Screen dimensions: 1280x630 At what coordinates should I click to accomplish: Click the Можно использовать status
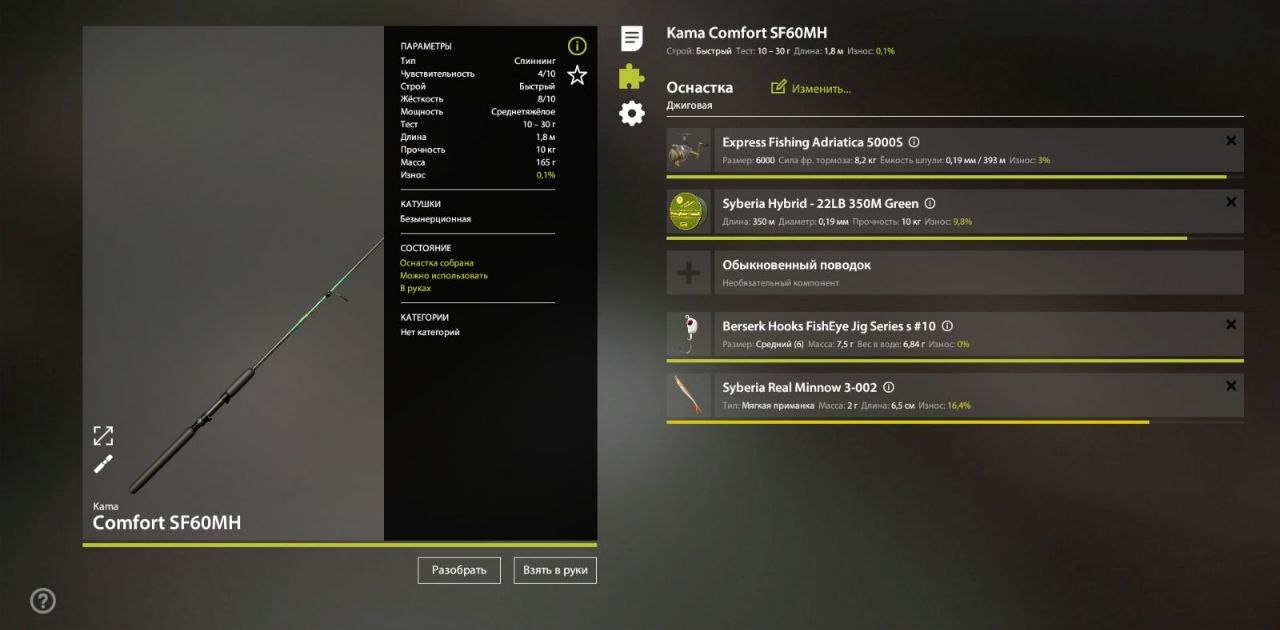[x=444, y=276]
